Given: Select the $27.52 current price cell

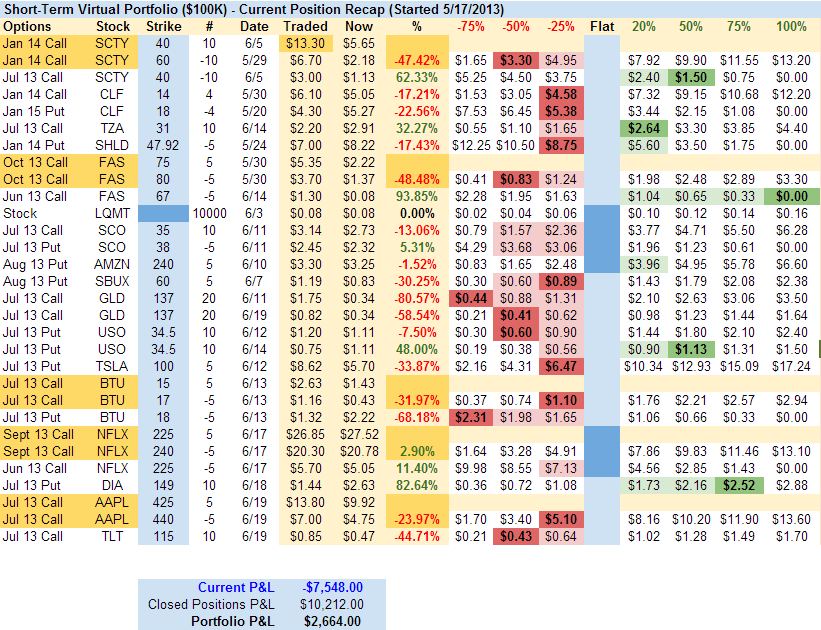Looking at the screenshot, I should click(x=359, y=434).
